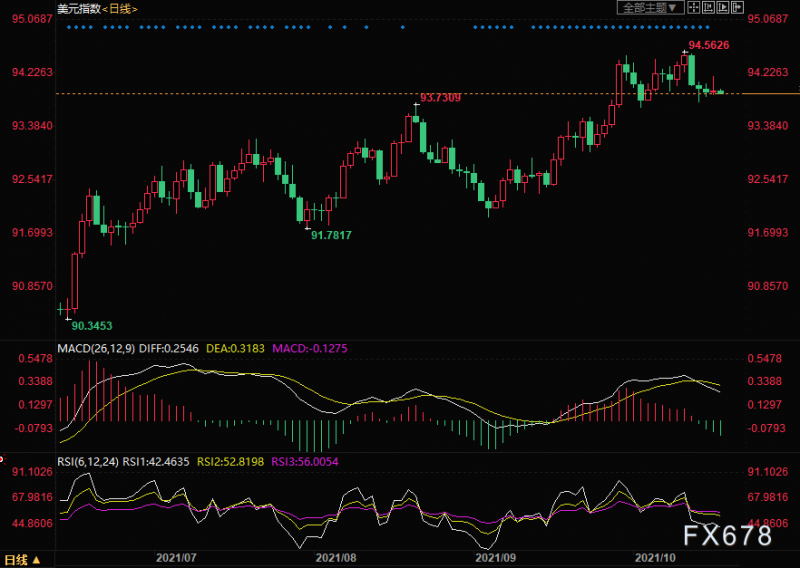
Task: Click the crosshair icon in top toolbar
Action: click(x=692, y=8)
